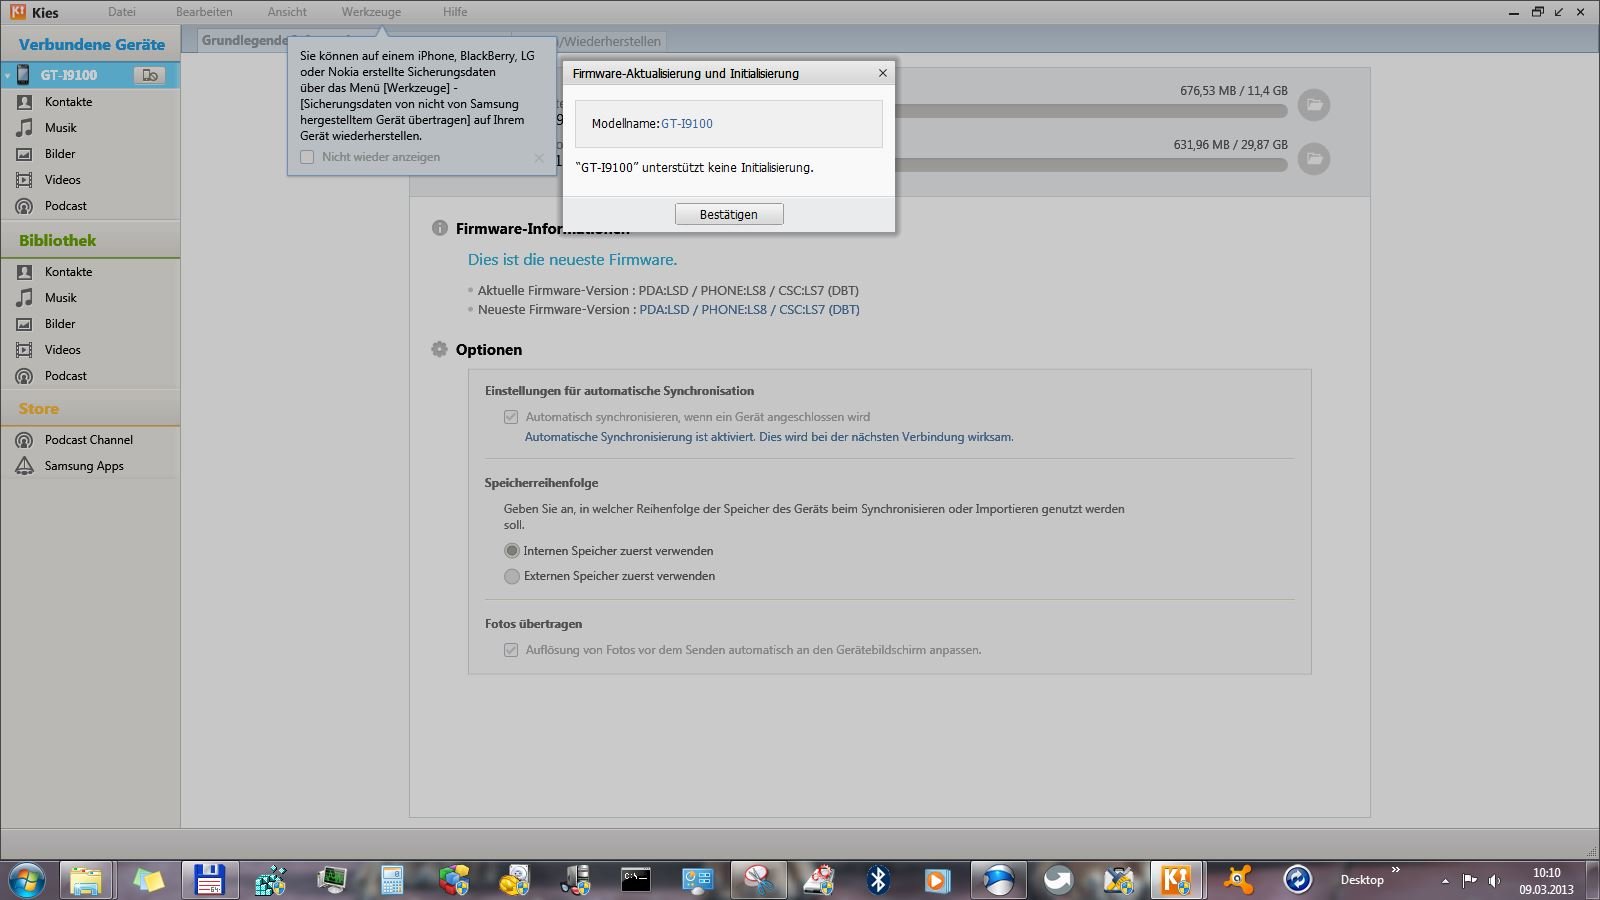Click the Firmware-Informationen info icon
This screenshot has height=900, width=1600.
(x=439, y=228)
